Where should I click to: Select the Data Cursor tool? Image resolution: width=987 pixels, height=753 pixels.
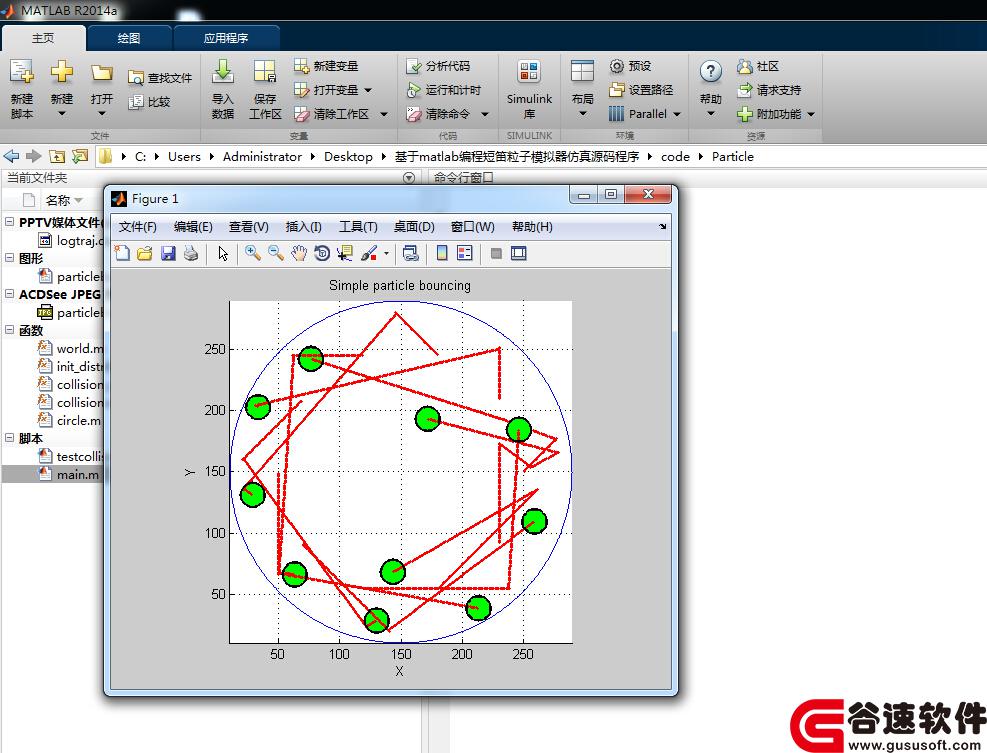[344, 253]
